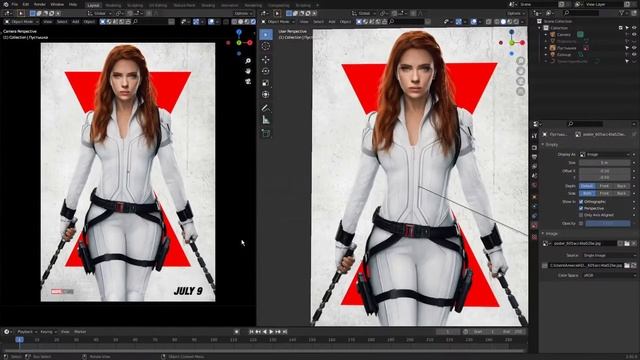Image resolution: width=640 pixels, height=360 pixels.
Task: Switch to the Layout workspace tab
Action: (93, 5)
